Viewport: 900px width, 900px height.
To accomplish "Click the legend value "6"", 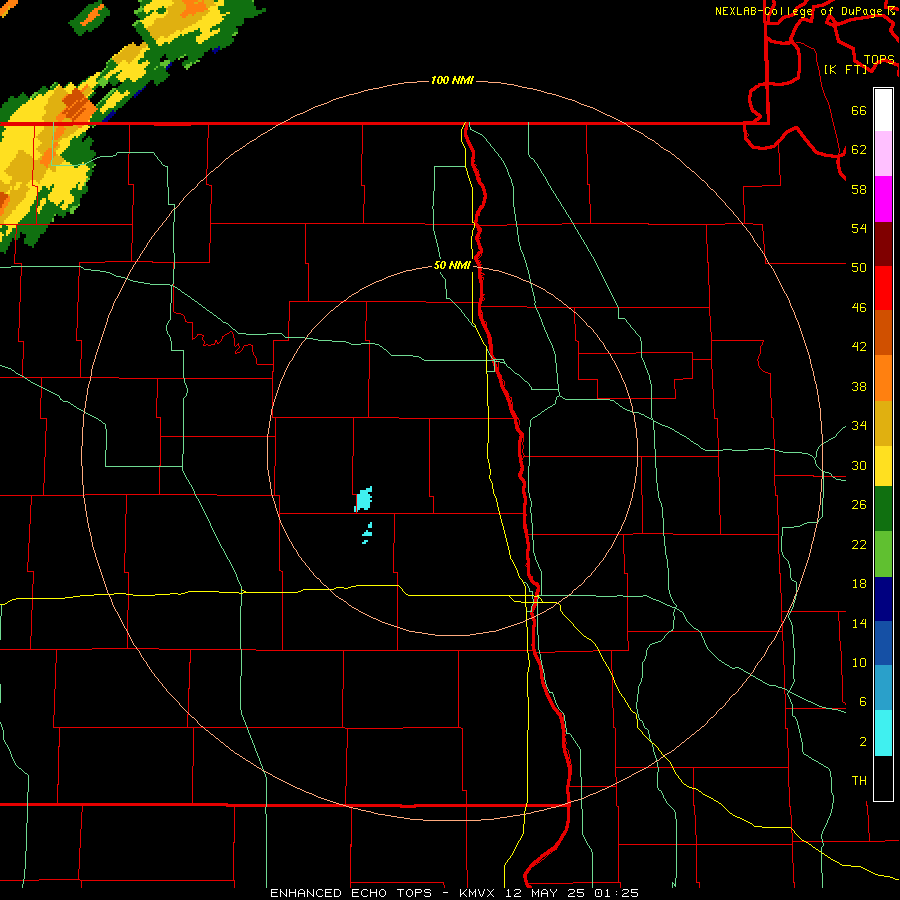I will pyautogui.click(x=863, y=701).
